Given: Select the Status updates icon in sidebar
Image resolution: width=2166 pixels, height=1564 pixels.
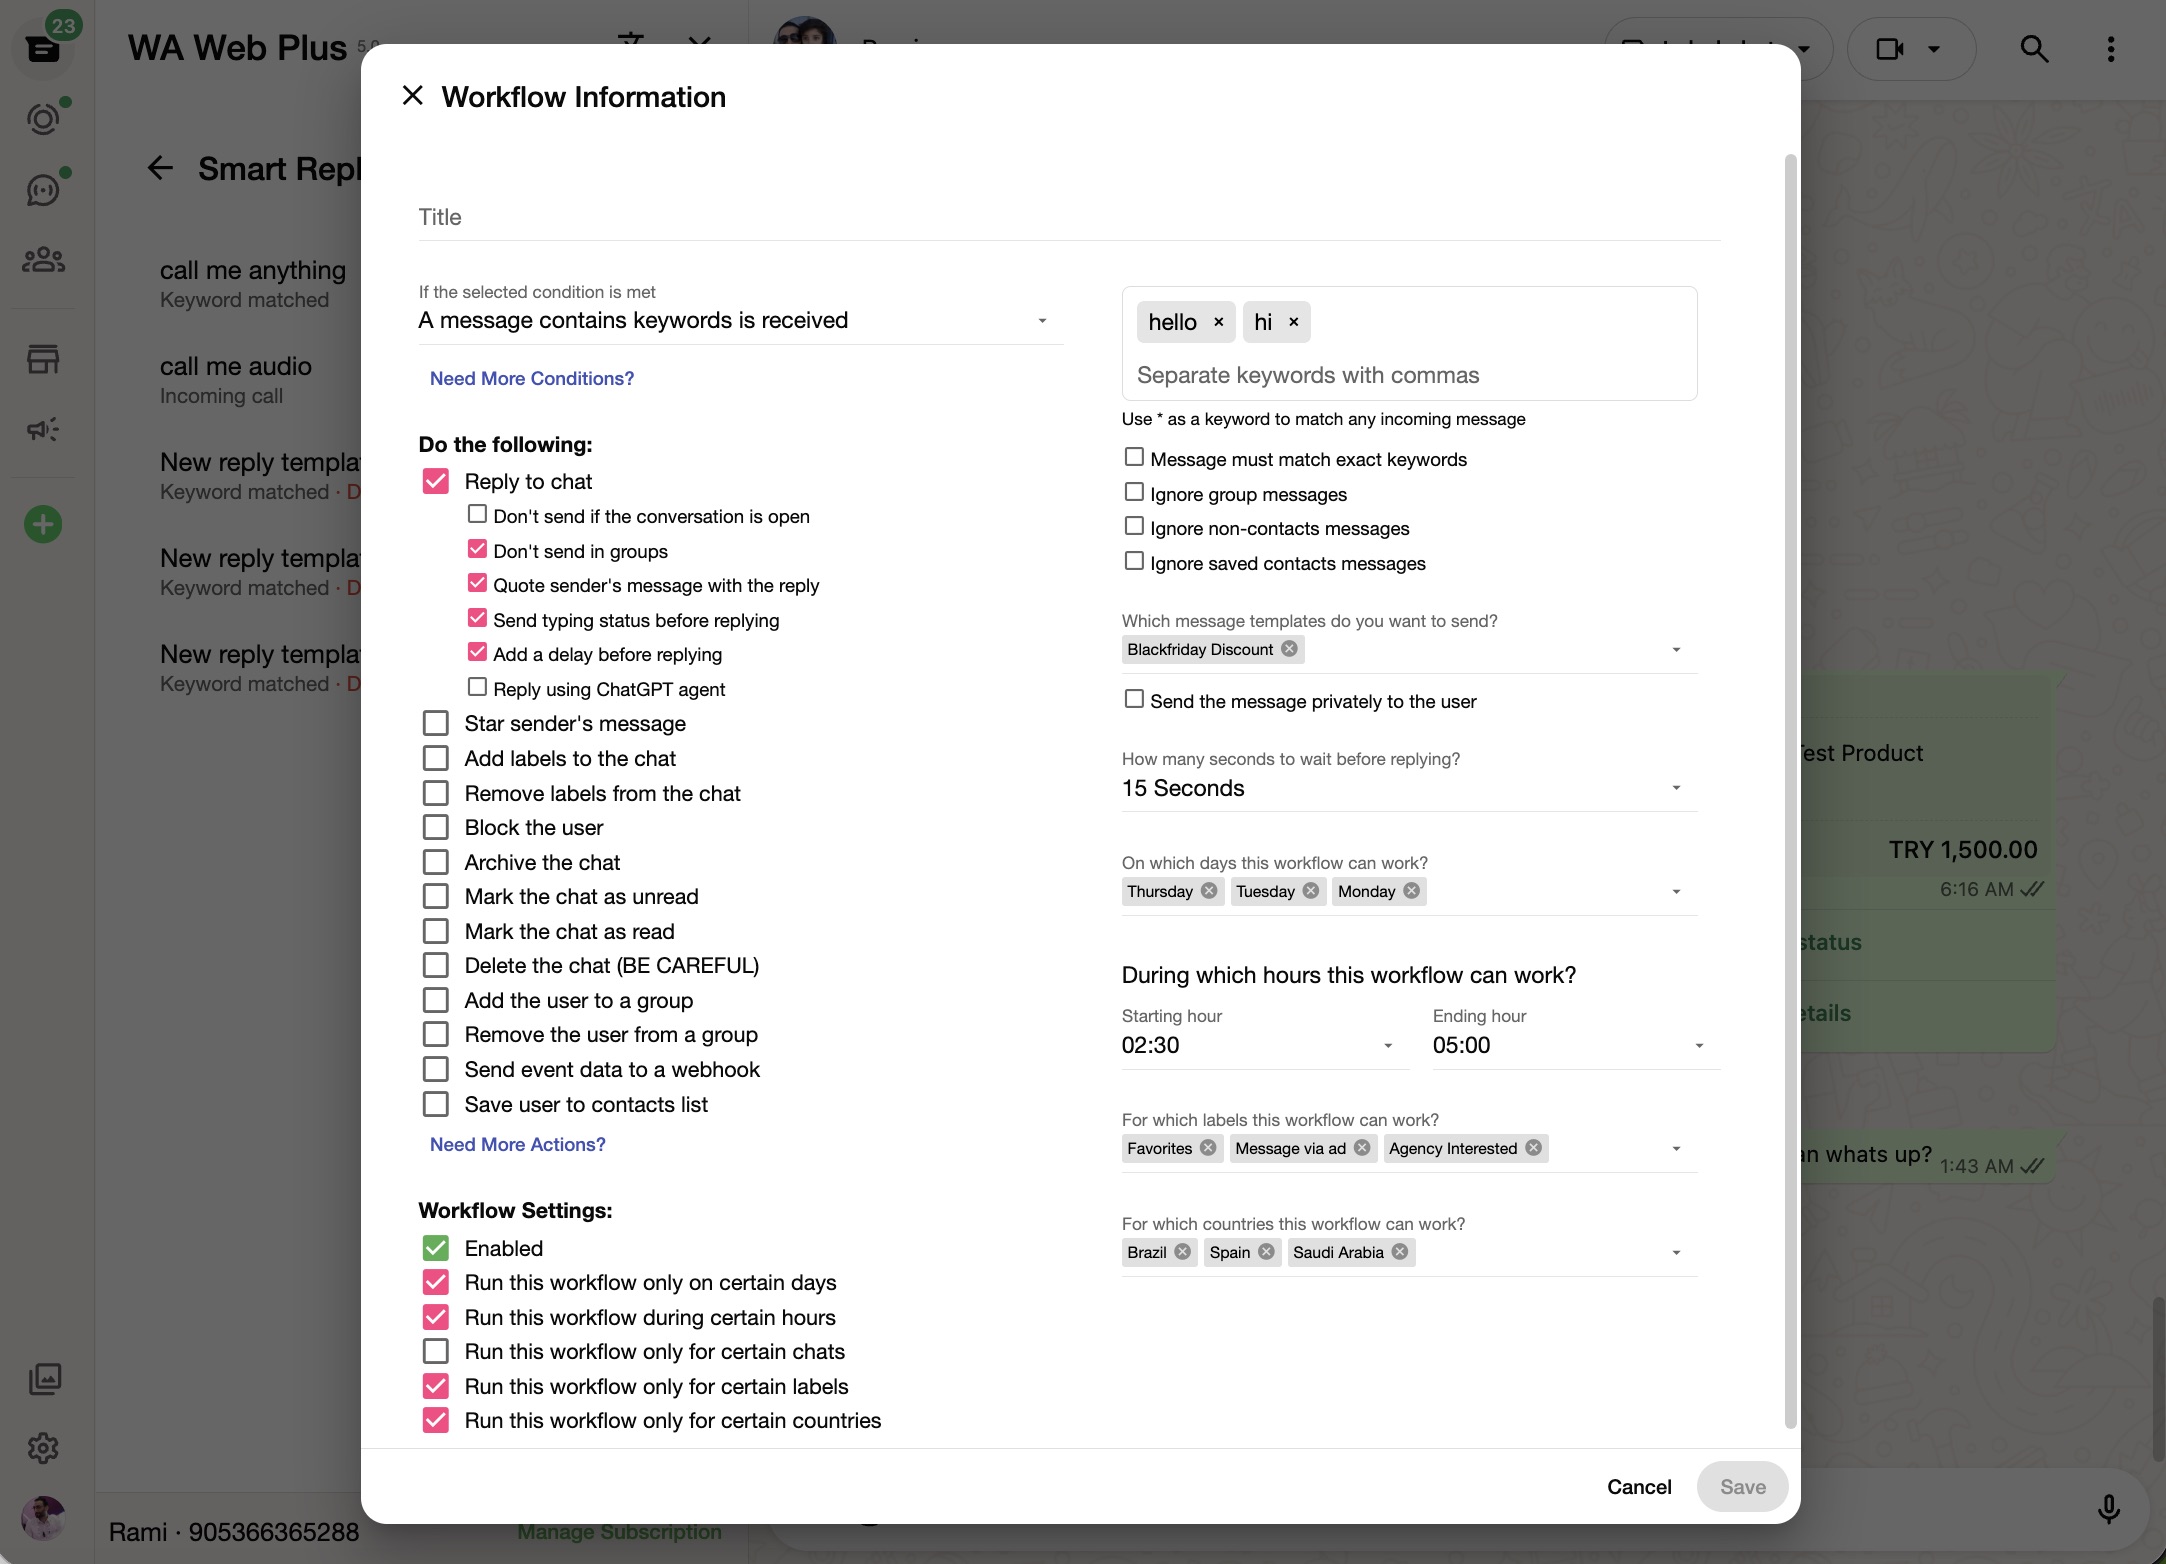Looking at the screenshot, I should [44, 117].
